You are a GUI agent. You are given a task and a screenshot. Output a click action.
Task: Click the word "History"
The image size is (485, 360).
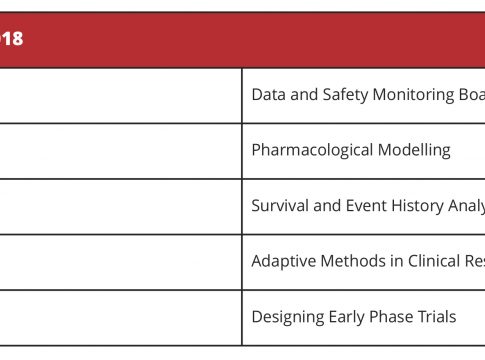coord(418,206)
